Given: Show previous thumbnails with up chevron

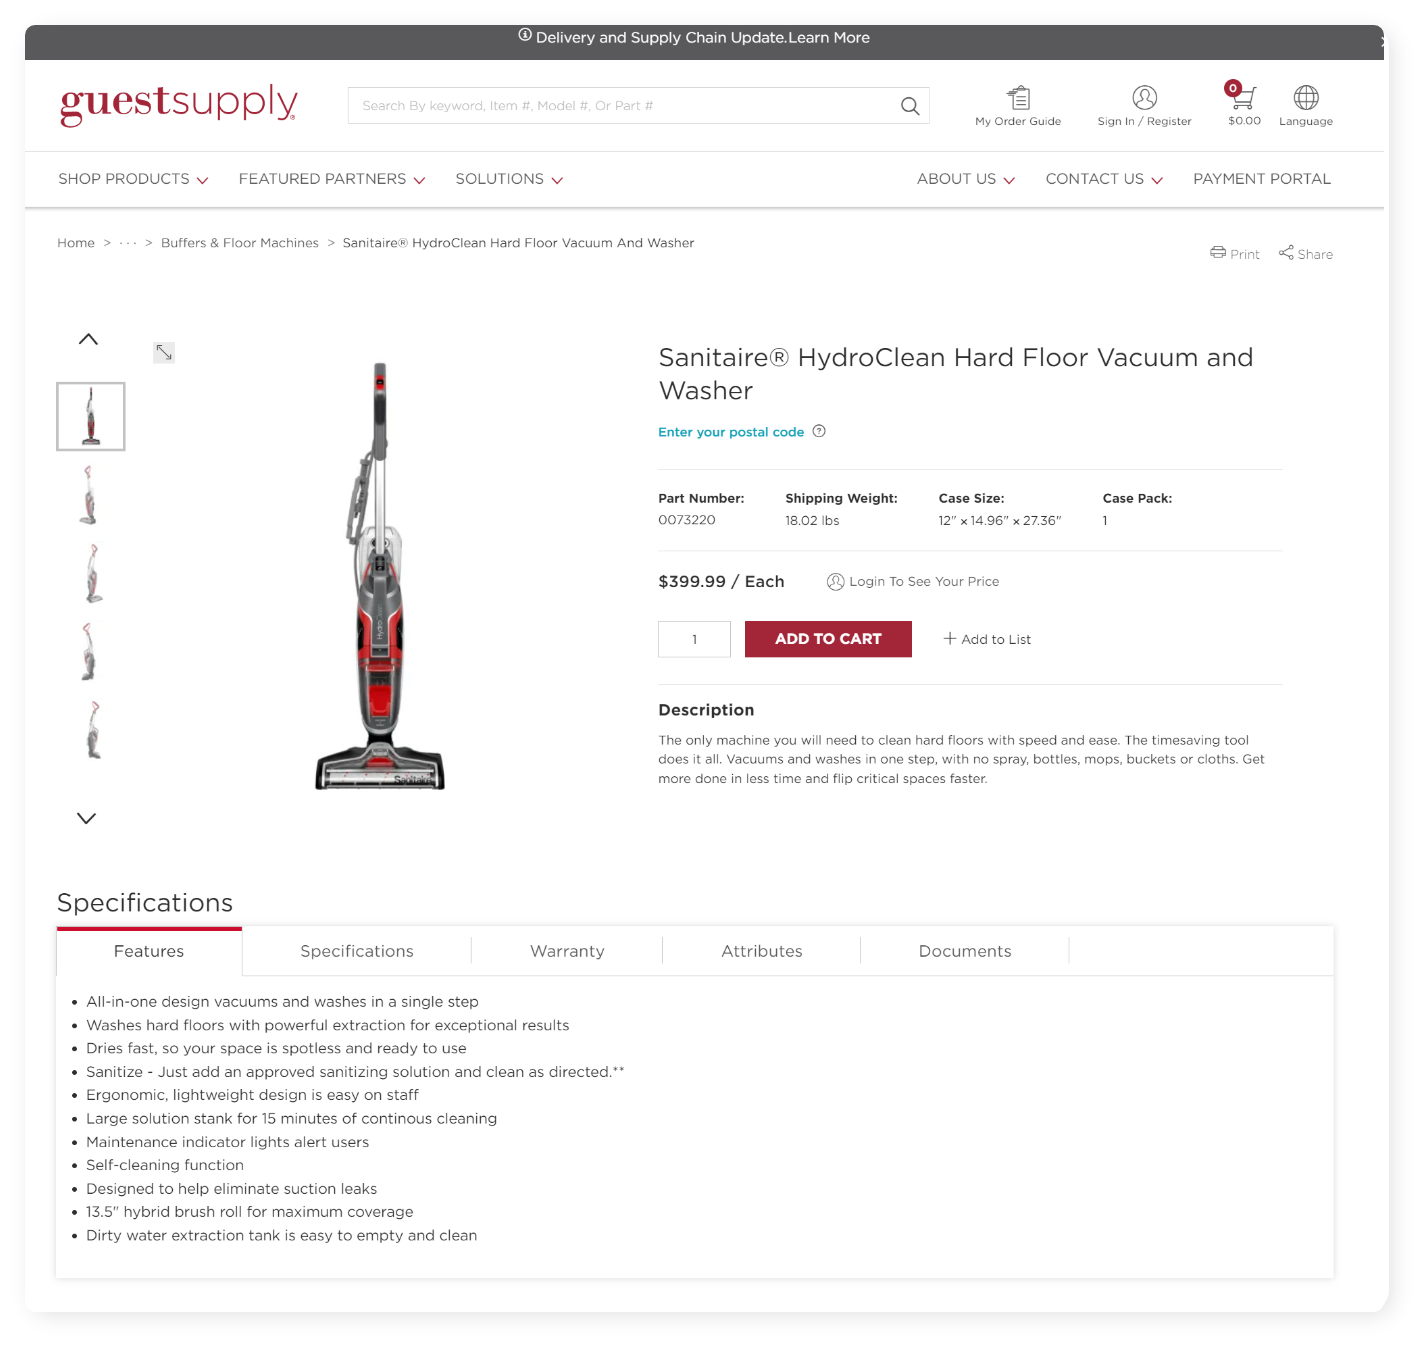Looking at the screenshot, I should (88, 339).
